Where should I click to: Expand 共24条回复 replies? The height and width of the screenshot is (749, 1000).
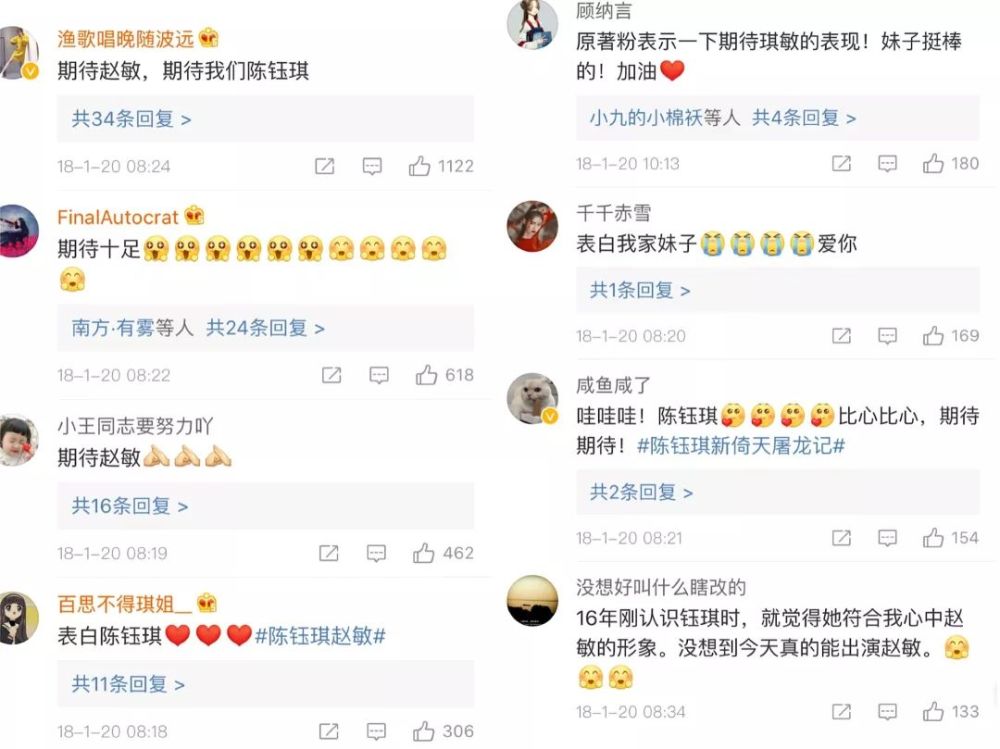[265, 328]
